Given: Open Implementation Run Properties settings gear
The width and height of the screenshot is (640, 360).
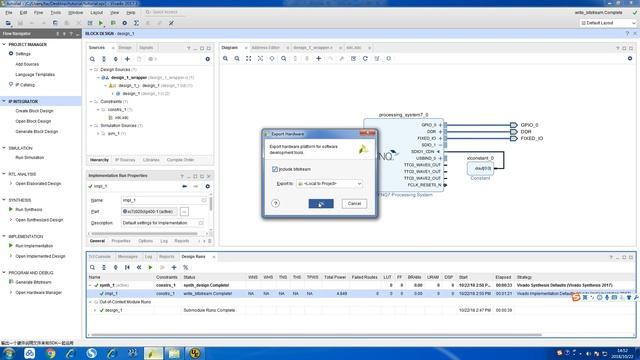Looking at the screenshot, I should [x=207, y=187].
